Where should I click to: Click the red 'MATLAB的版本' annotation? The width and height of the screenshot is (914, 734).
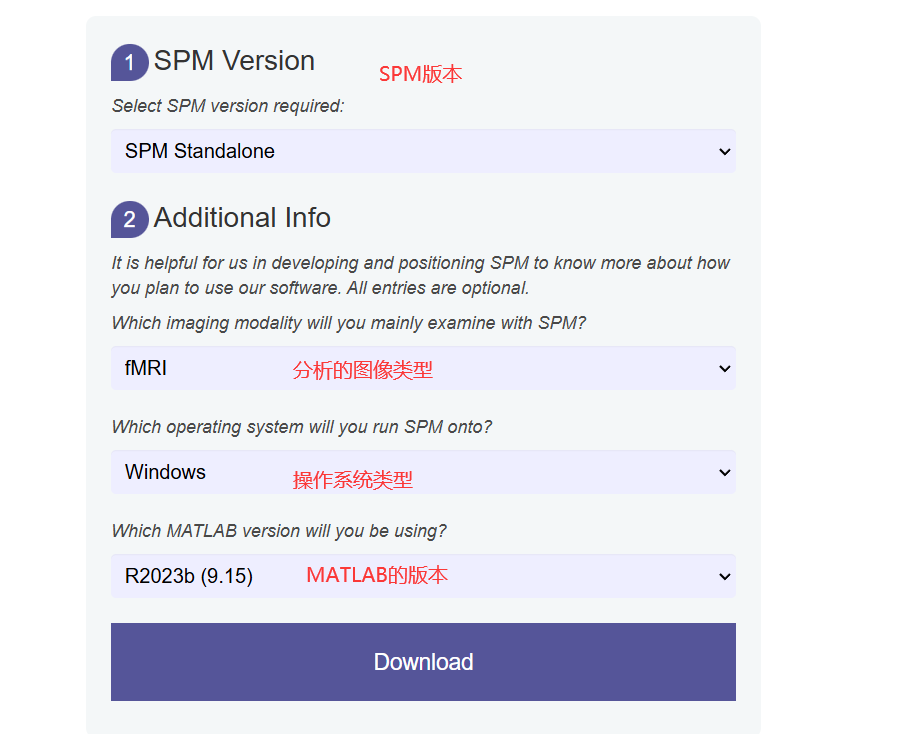click(377, 575)
